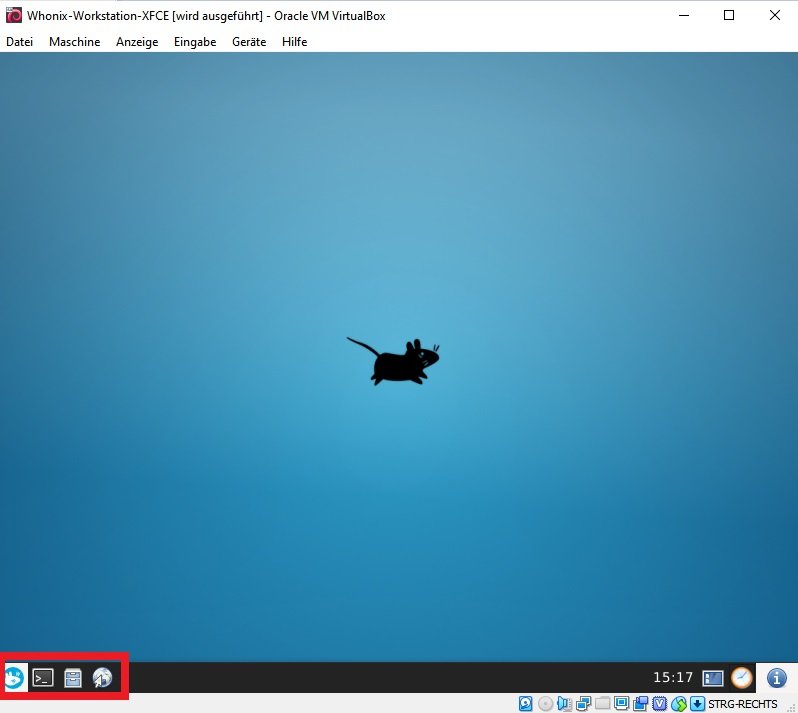
Task: Click the network adapters status icon
Action: click(x=583, y=704)
